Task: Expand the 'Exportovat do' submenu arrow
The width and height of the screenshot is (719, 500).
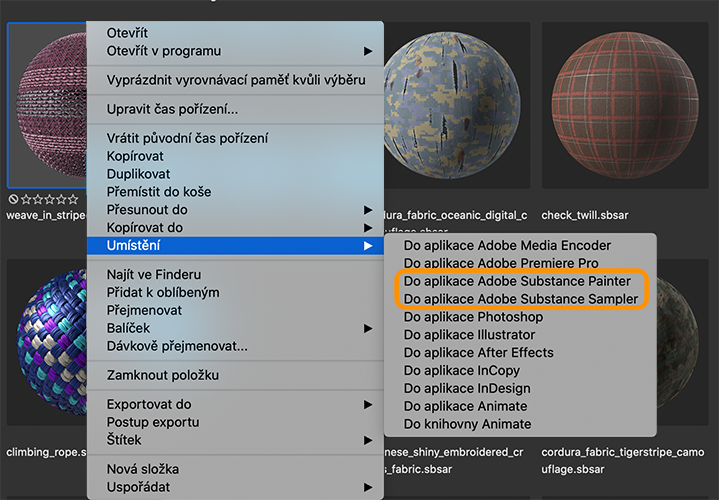Action: click(x=368, y=404)
